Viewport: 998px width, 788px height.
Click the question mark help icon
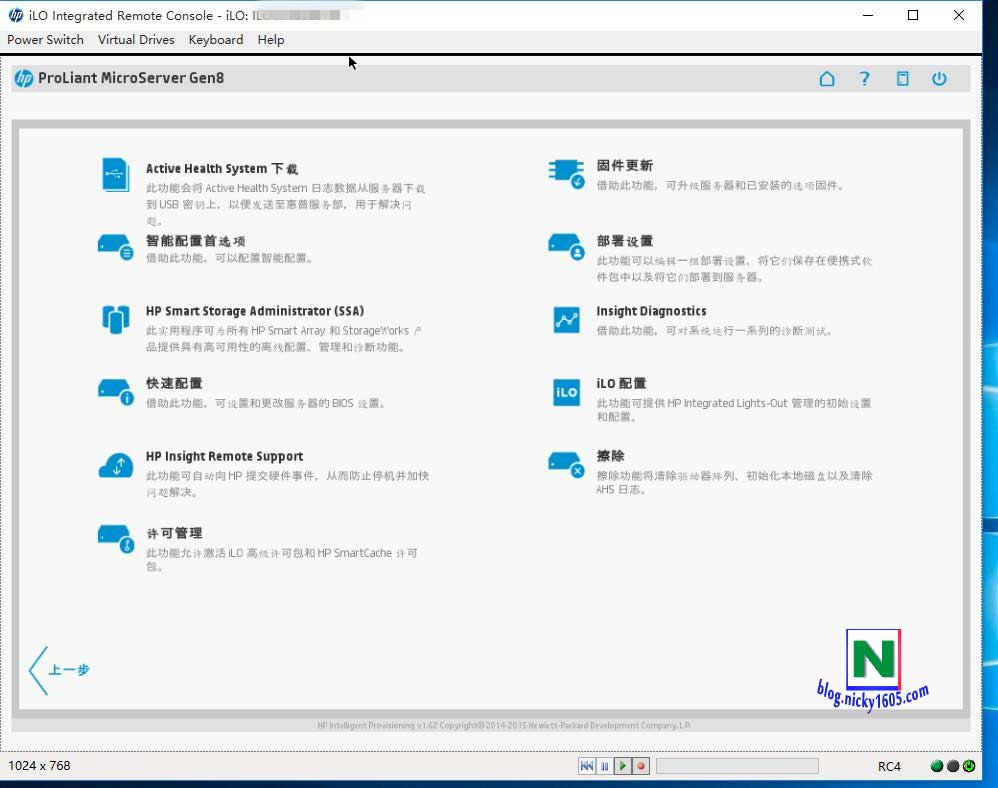point(864,78)
